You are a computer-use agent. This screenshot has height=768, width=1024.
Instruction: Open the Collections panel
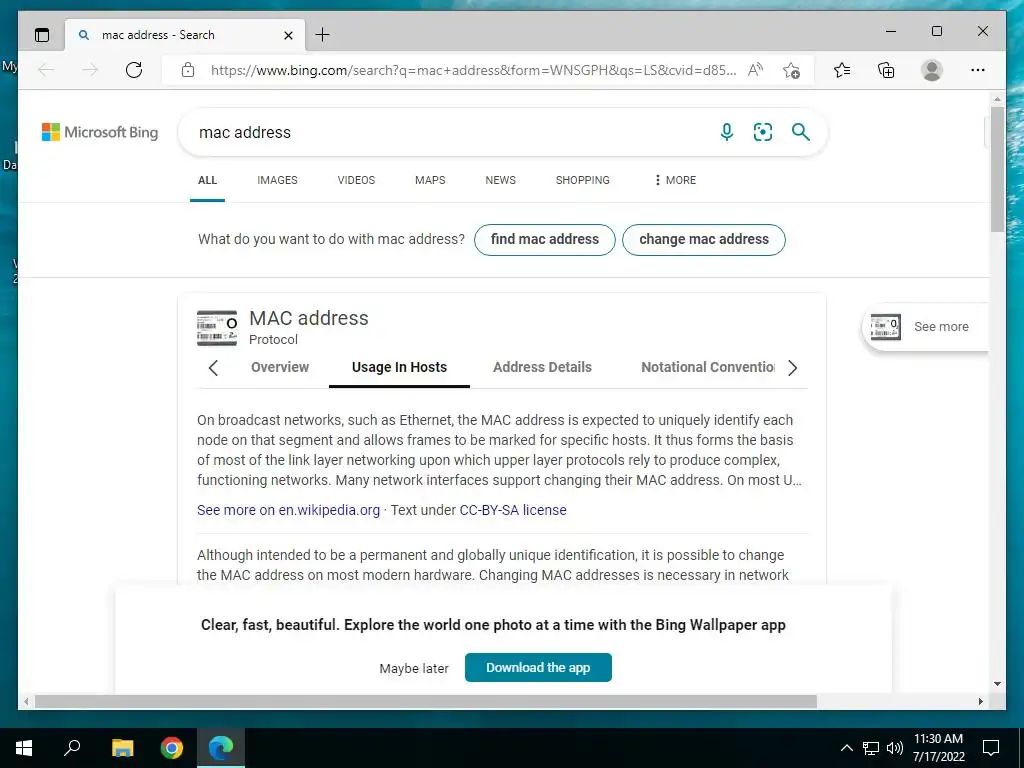click(x=886, y=70)
